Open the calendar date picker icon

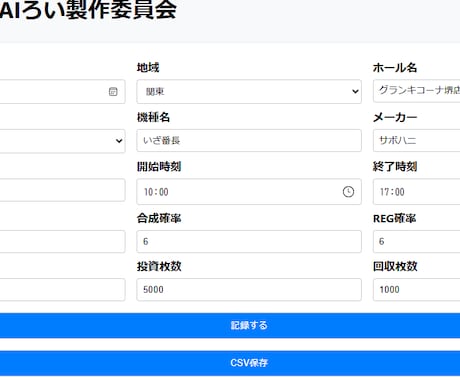coord(113,92)
